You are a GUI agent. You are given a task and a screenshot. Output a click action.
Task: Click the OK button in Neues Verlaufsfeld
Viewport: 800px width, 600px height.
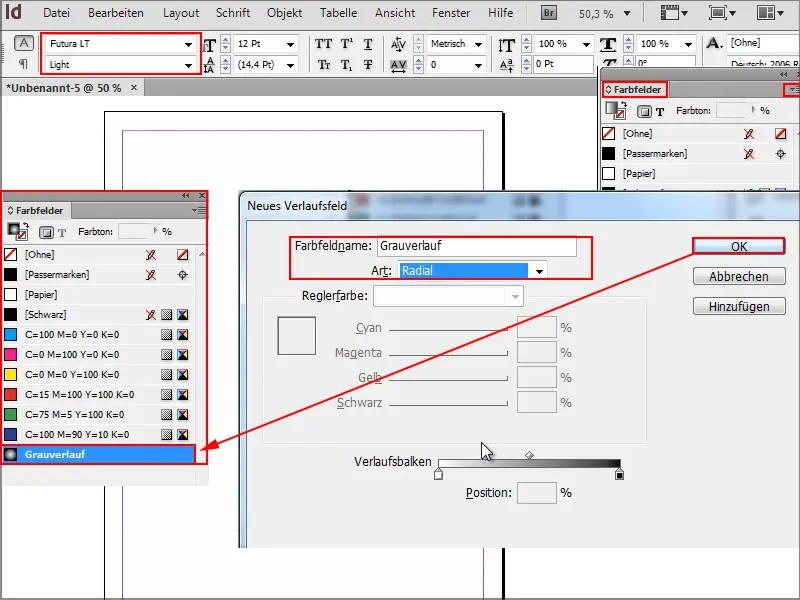(x=739, y=246)
